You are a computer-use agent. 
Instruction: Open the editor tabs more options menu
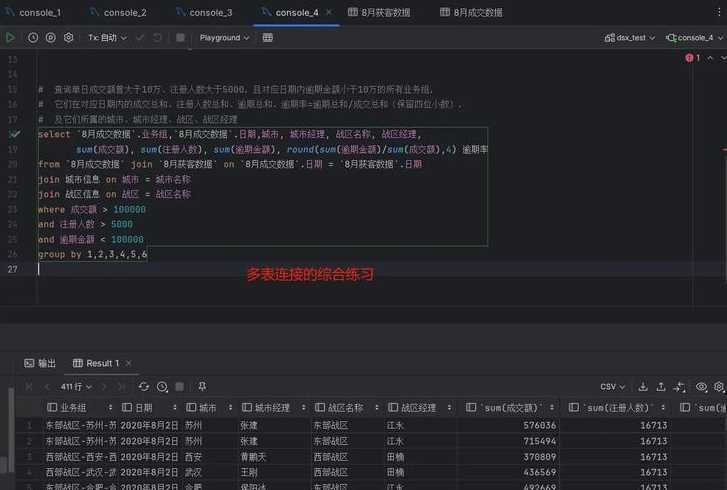(x=719, y=12)
